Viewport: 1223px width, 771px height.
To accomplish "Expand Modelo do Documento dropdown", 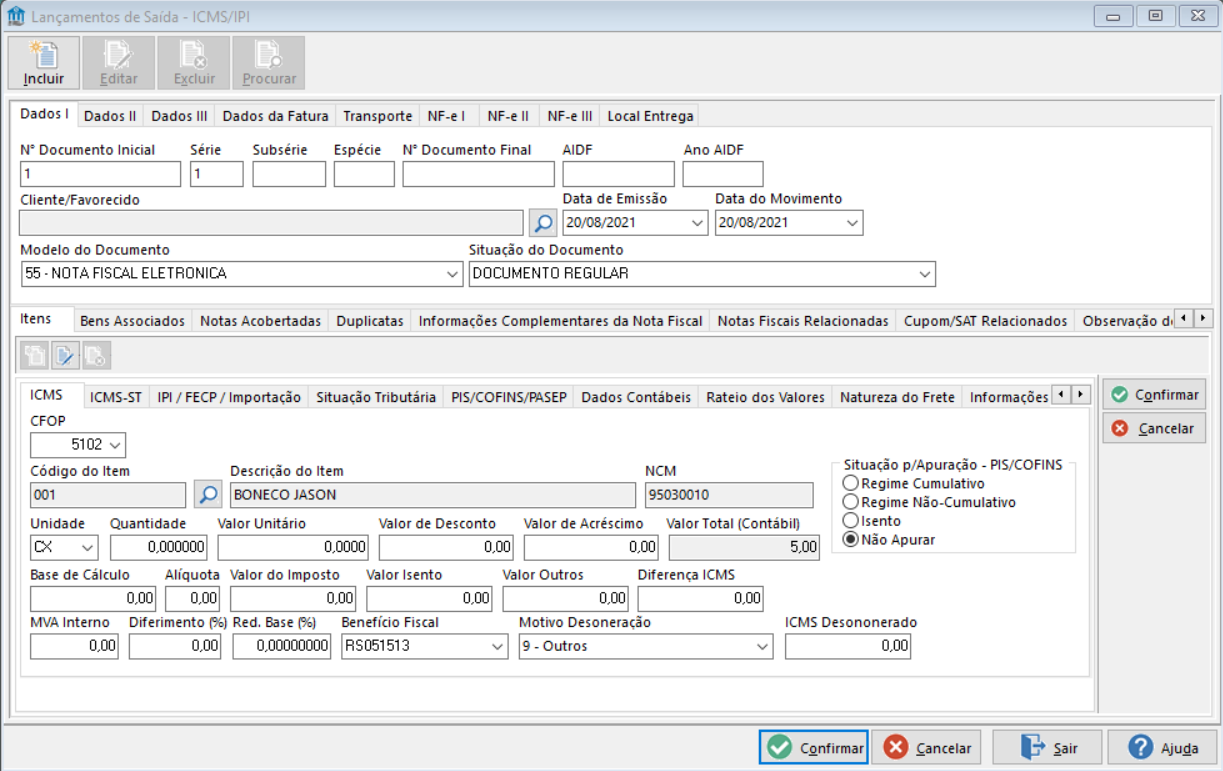I will pyautogui.click(x=452, y=274).
